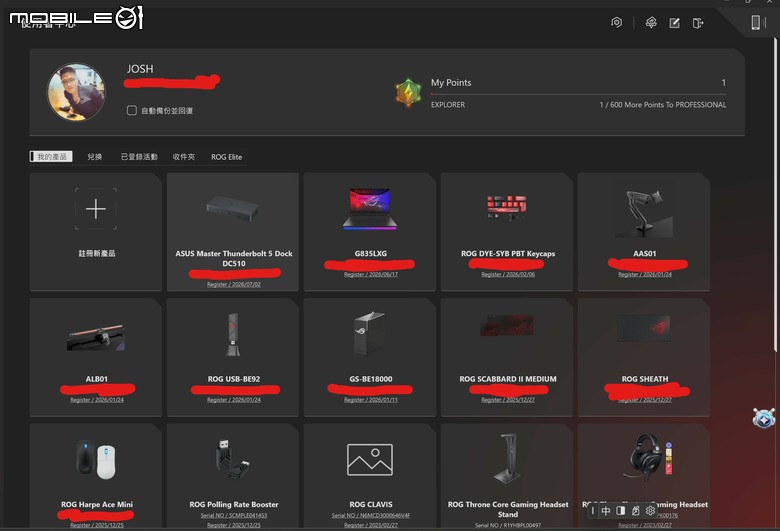Open the headset stand product image
This screenshot has width=780, height=531.
coord(507,458)
